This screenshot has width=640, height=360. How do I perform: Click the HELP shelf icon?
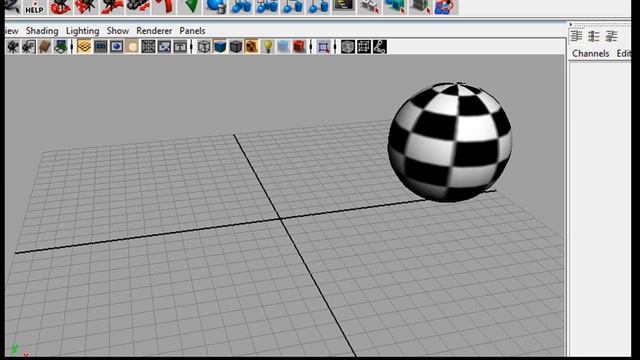pos(34,7)
